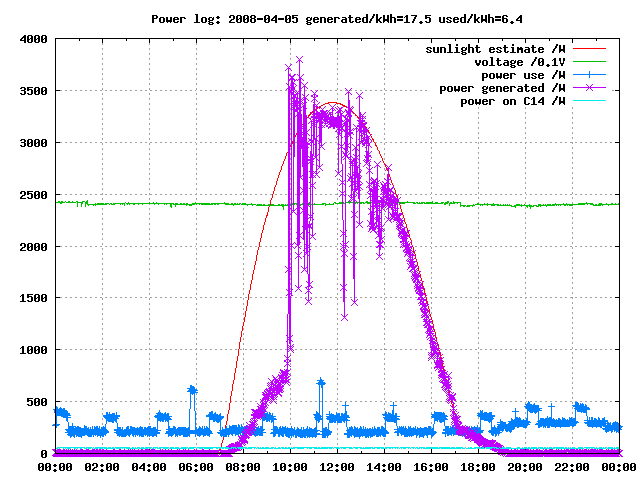640x480 pixels.
Task: Click the 'power generated /W' legend label
Action: [x=502, y=88]
